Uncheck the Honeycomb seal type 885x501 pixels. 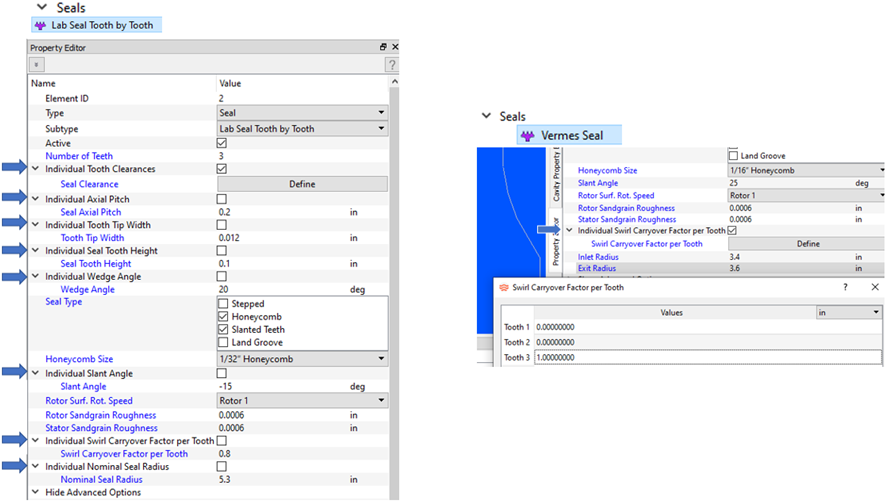pos(223,316)
